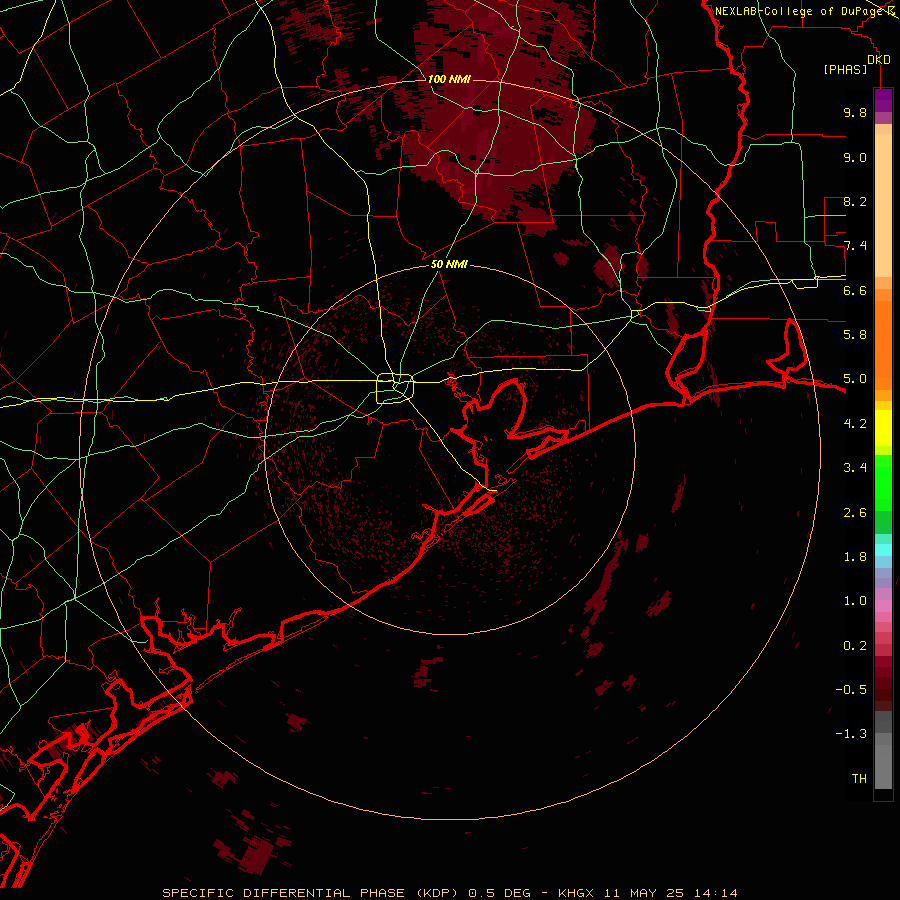Click the 1.0 value on the color scale

[x=855, y=601]
